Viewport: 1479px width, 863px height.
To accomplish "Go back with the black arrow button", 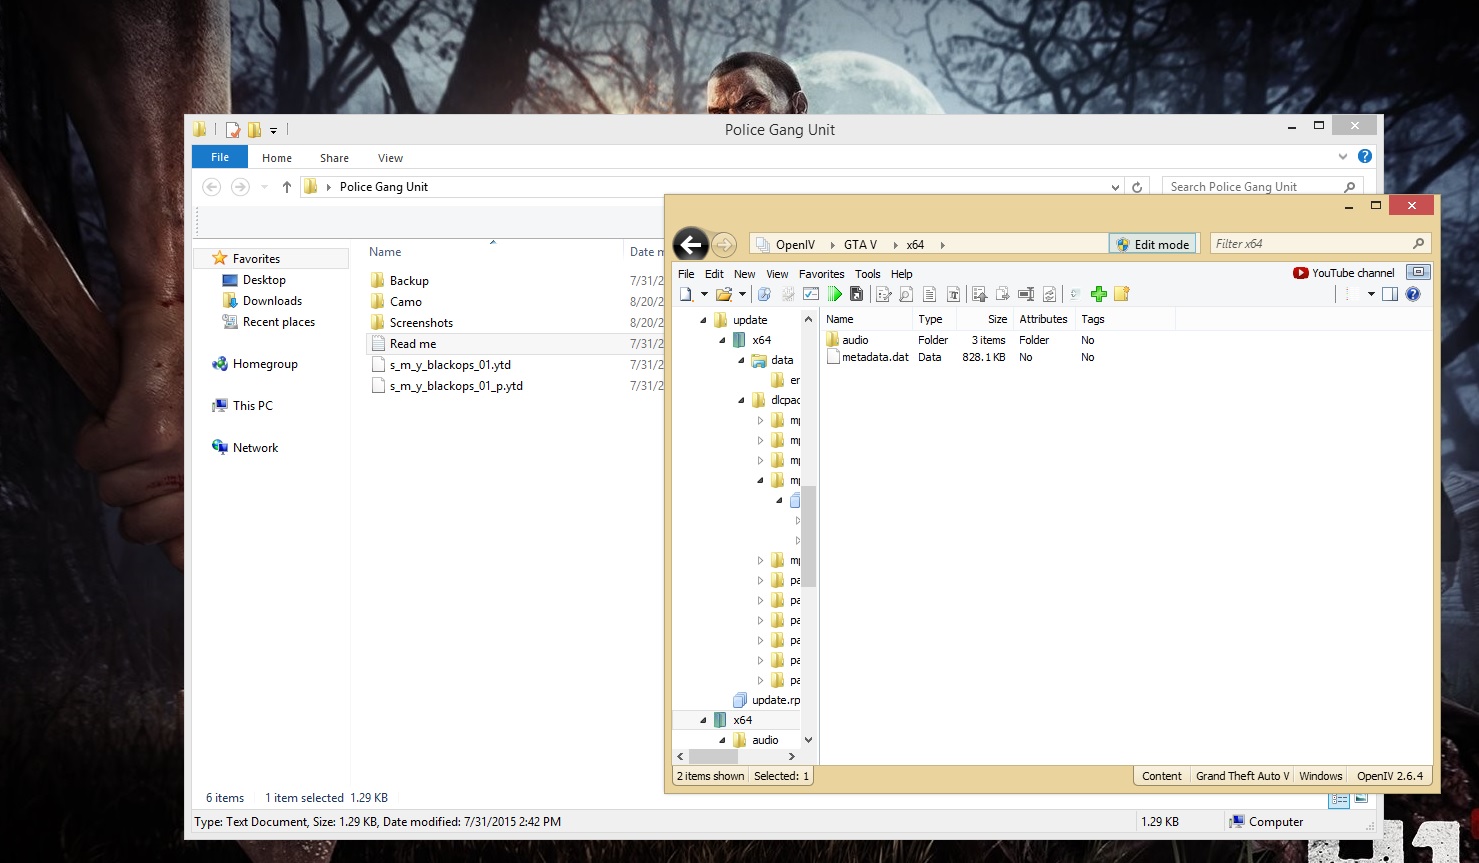I will point(690,244).
